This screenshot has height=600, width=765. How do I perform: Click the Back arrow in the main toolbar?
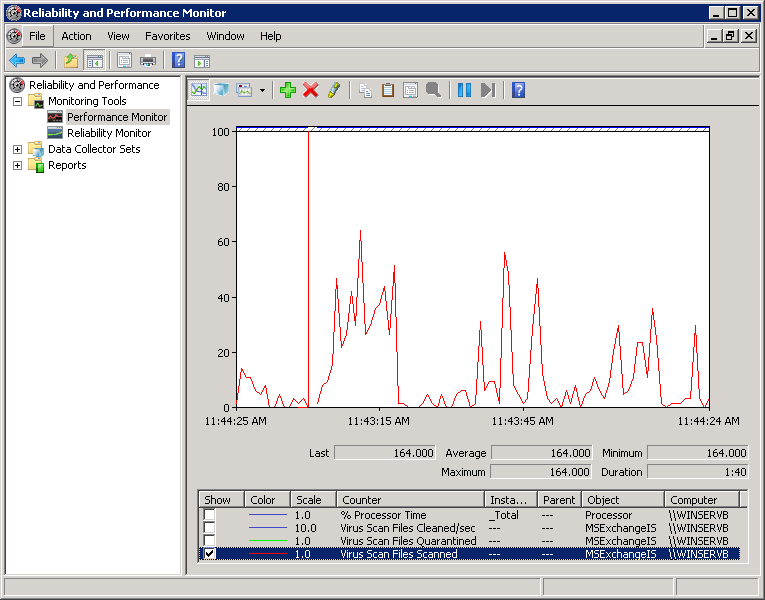pyautogui.click(x=17, y=61)
